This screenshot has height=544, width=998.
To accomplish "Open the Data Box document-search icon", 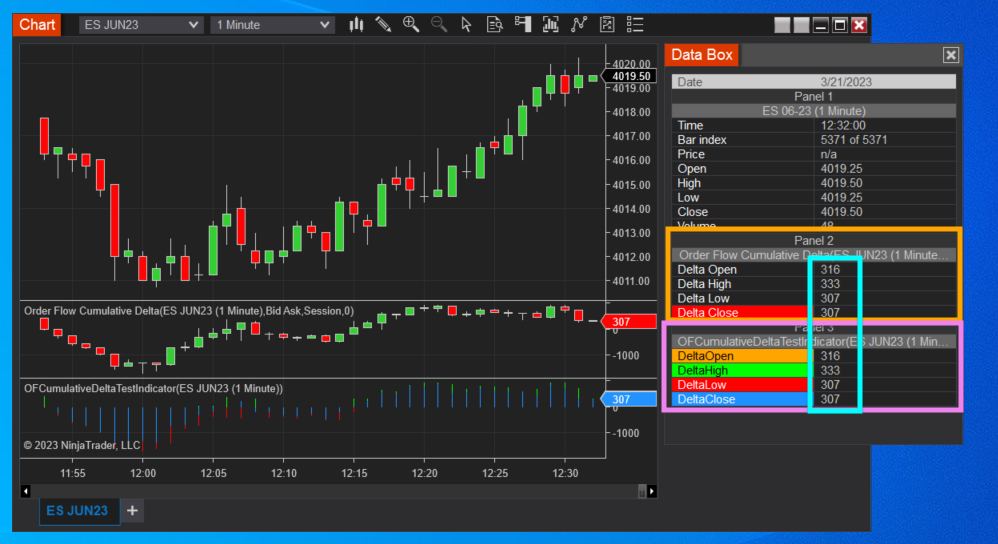I will (495, 25).
